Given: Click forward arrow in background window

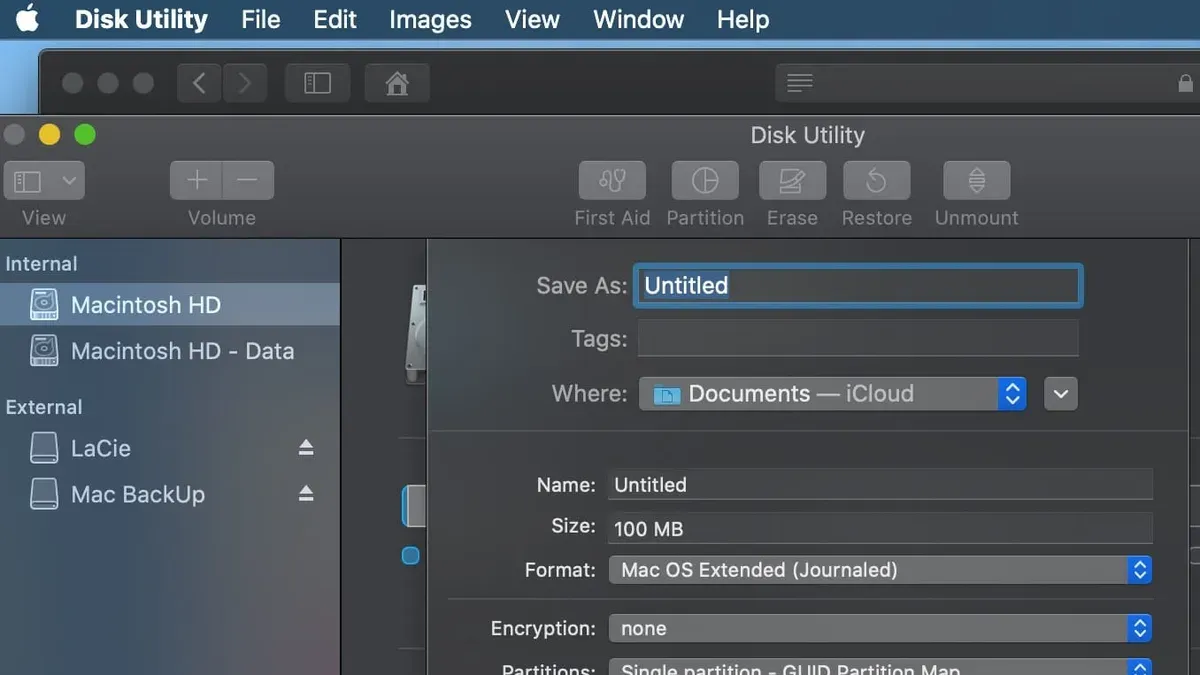Looking at the screenshot, I should (x=245, y=83).
